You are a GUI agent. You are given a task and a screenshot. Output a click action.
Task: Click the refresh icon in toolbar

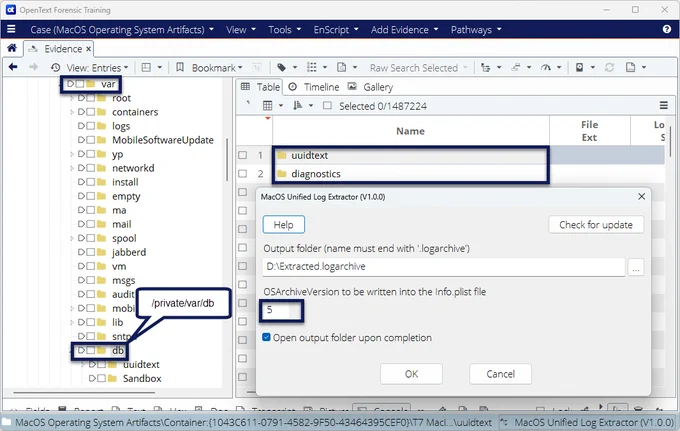[609, 67]
